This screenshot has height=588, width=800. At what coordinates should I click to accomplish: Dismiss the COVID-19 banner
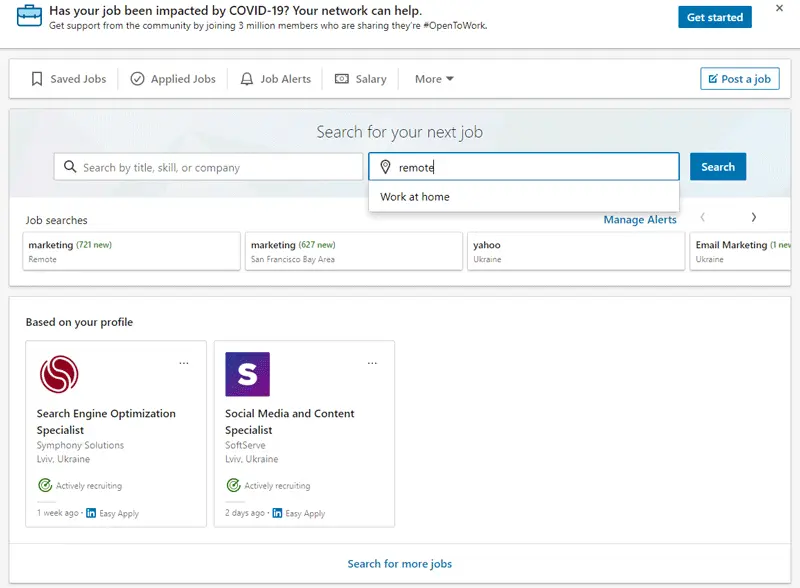[x=779, y=8]
